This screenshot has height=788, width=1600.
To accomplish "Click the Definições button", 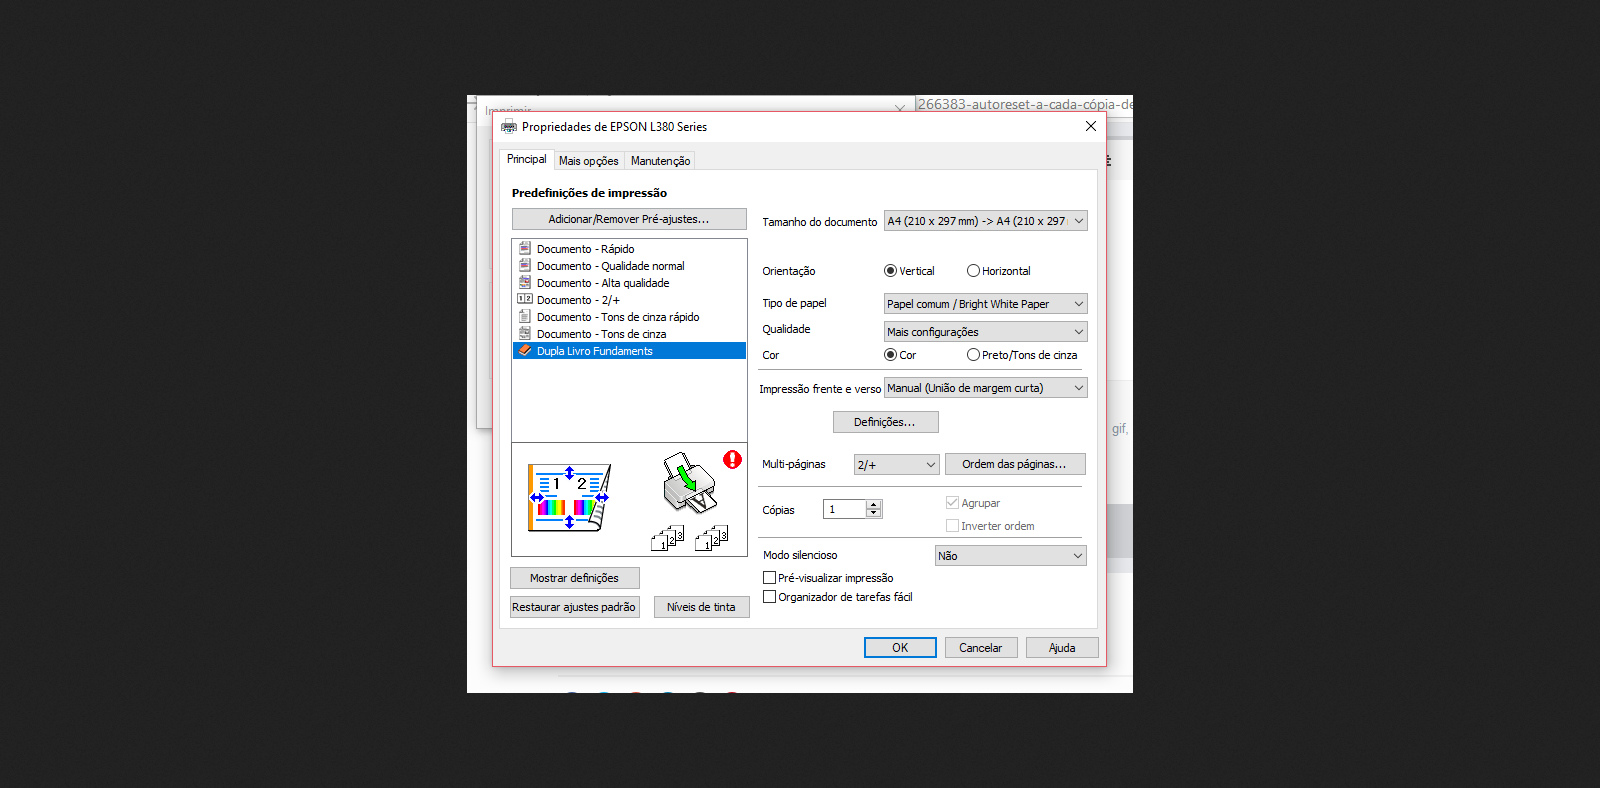I will [885, 422].
